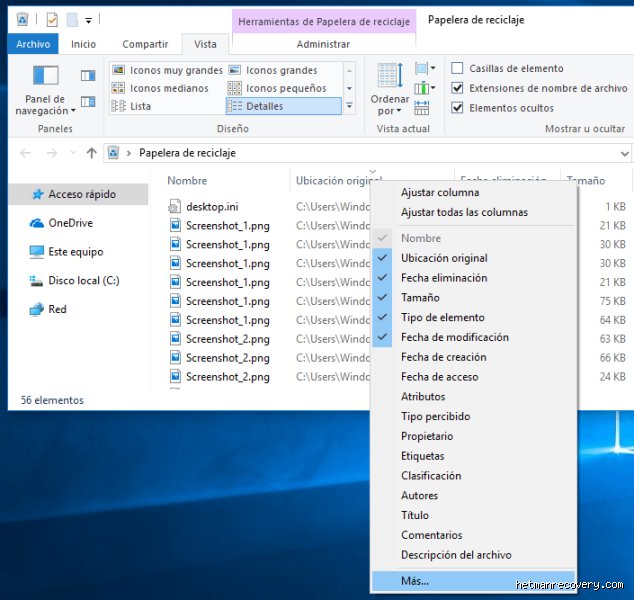Toggle the preview pane icon
Screen dimensions: 634x600
pyautogui.click(x=88, y=76)
